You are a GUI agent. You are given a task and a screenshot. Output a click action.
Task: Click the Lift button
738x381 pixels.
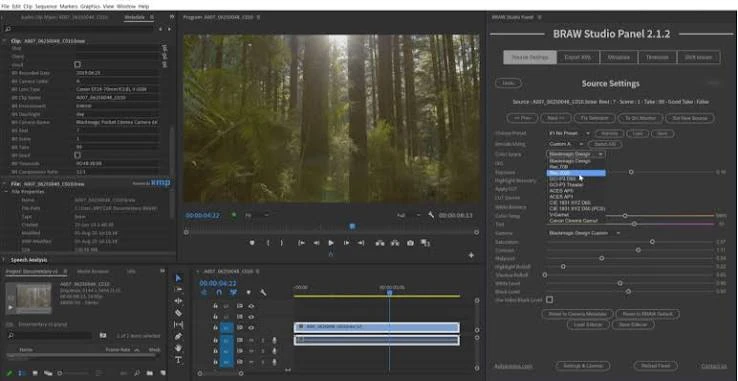[379, 243]
